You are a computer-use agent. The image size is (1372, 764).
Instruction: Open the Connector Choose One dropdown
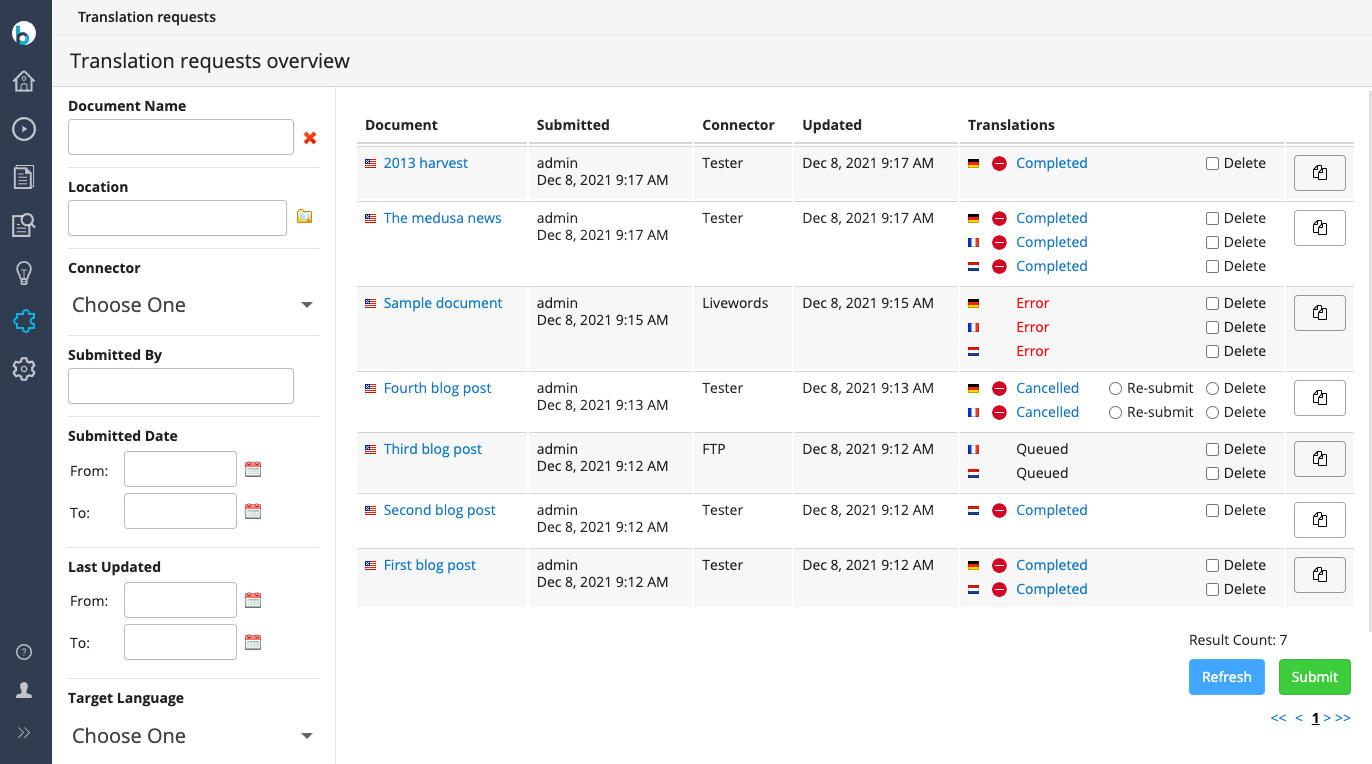(x=192, y=305)
